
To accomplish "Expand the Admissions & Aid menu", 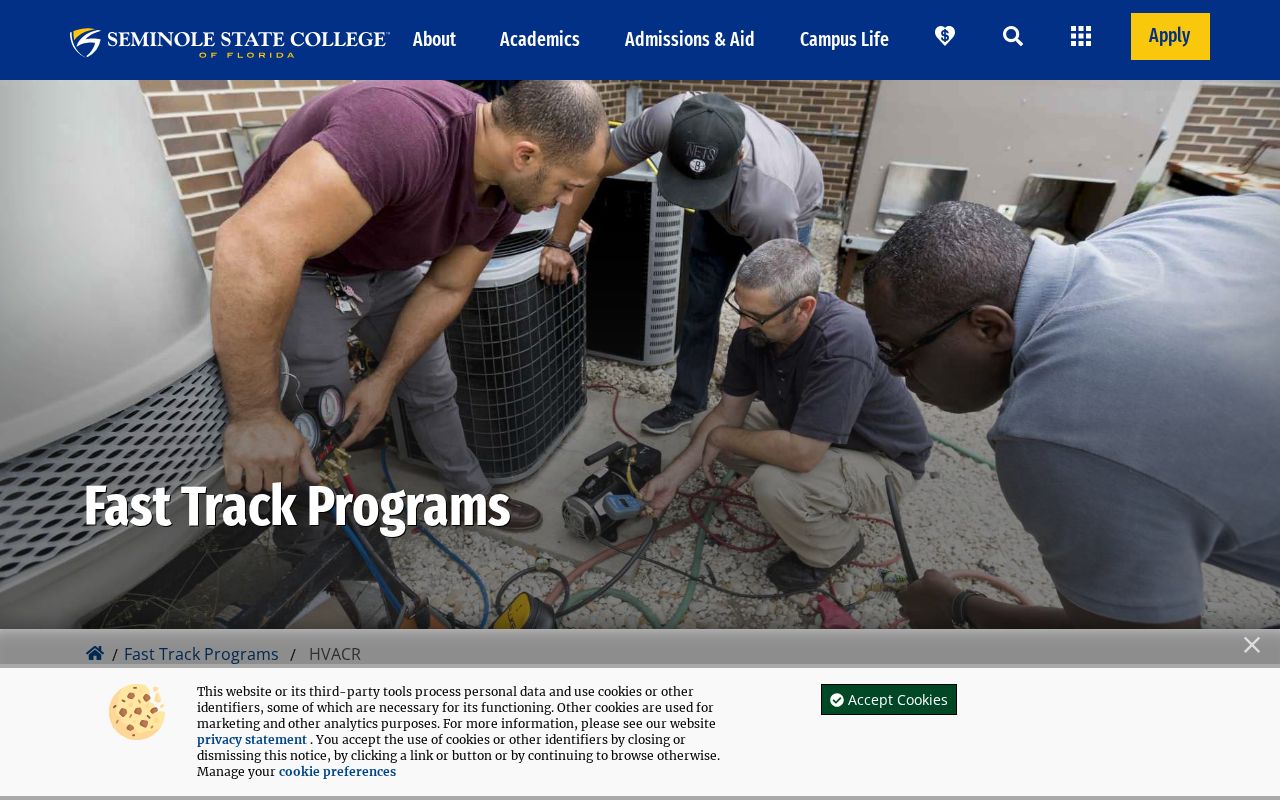I will 690,39.
